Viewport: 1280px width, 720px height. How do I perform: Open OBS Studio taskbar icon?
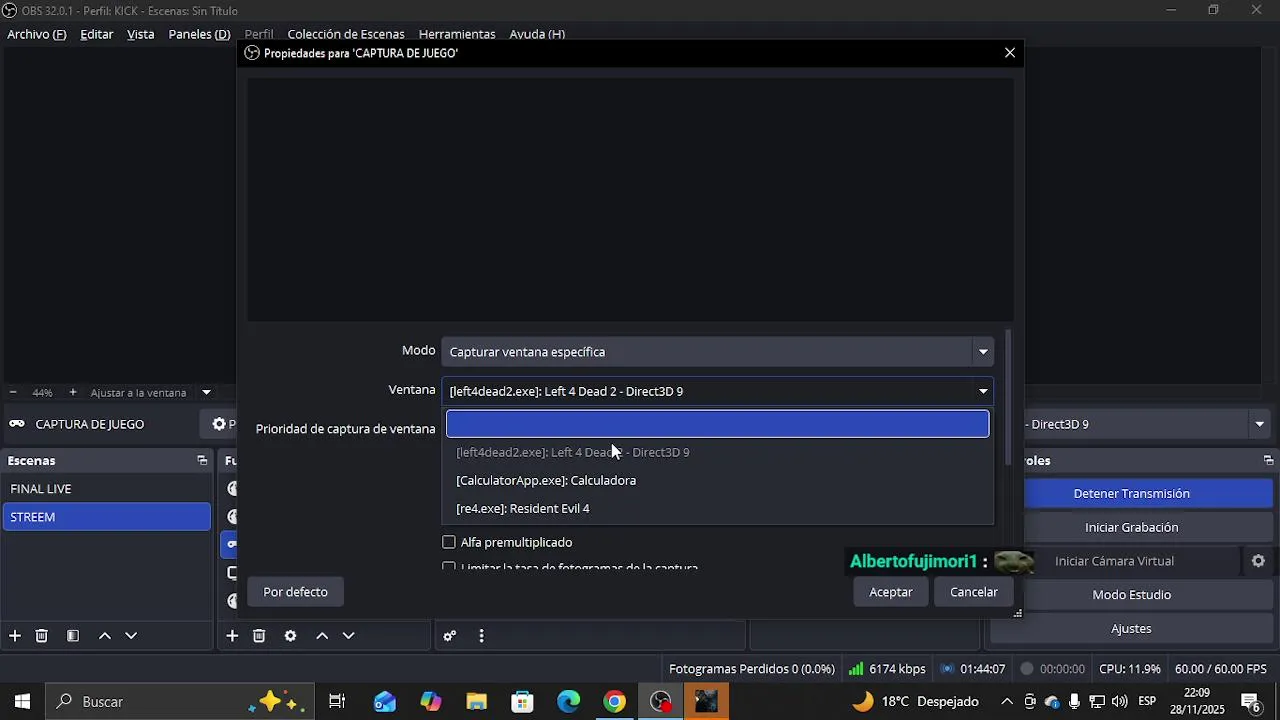click(661, 702)
